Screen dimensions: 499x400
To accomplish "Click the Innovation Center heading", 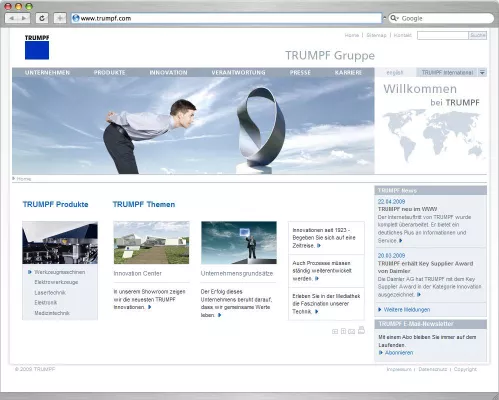I will pos(137,273).
